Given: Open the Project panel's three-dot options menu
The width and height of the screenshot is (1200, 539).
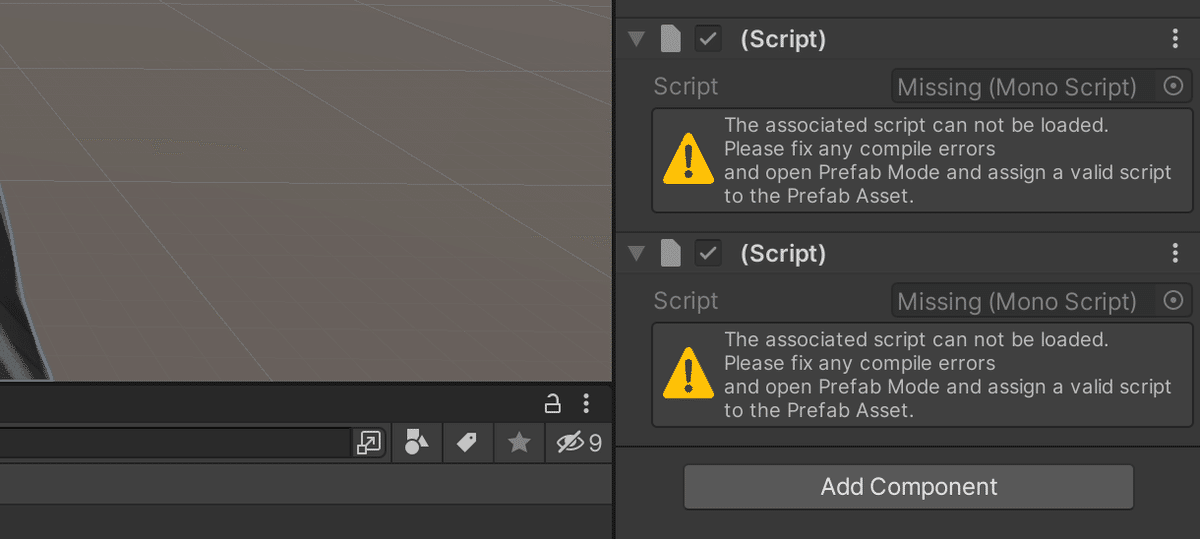Looking at the screenshot, I should [586, 404].
